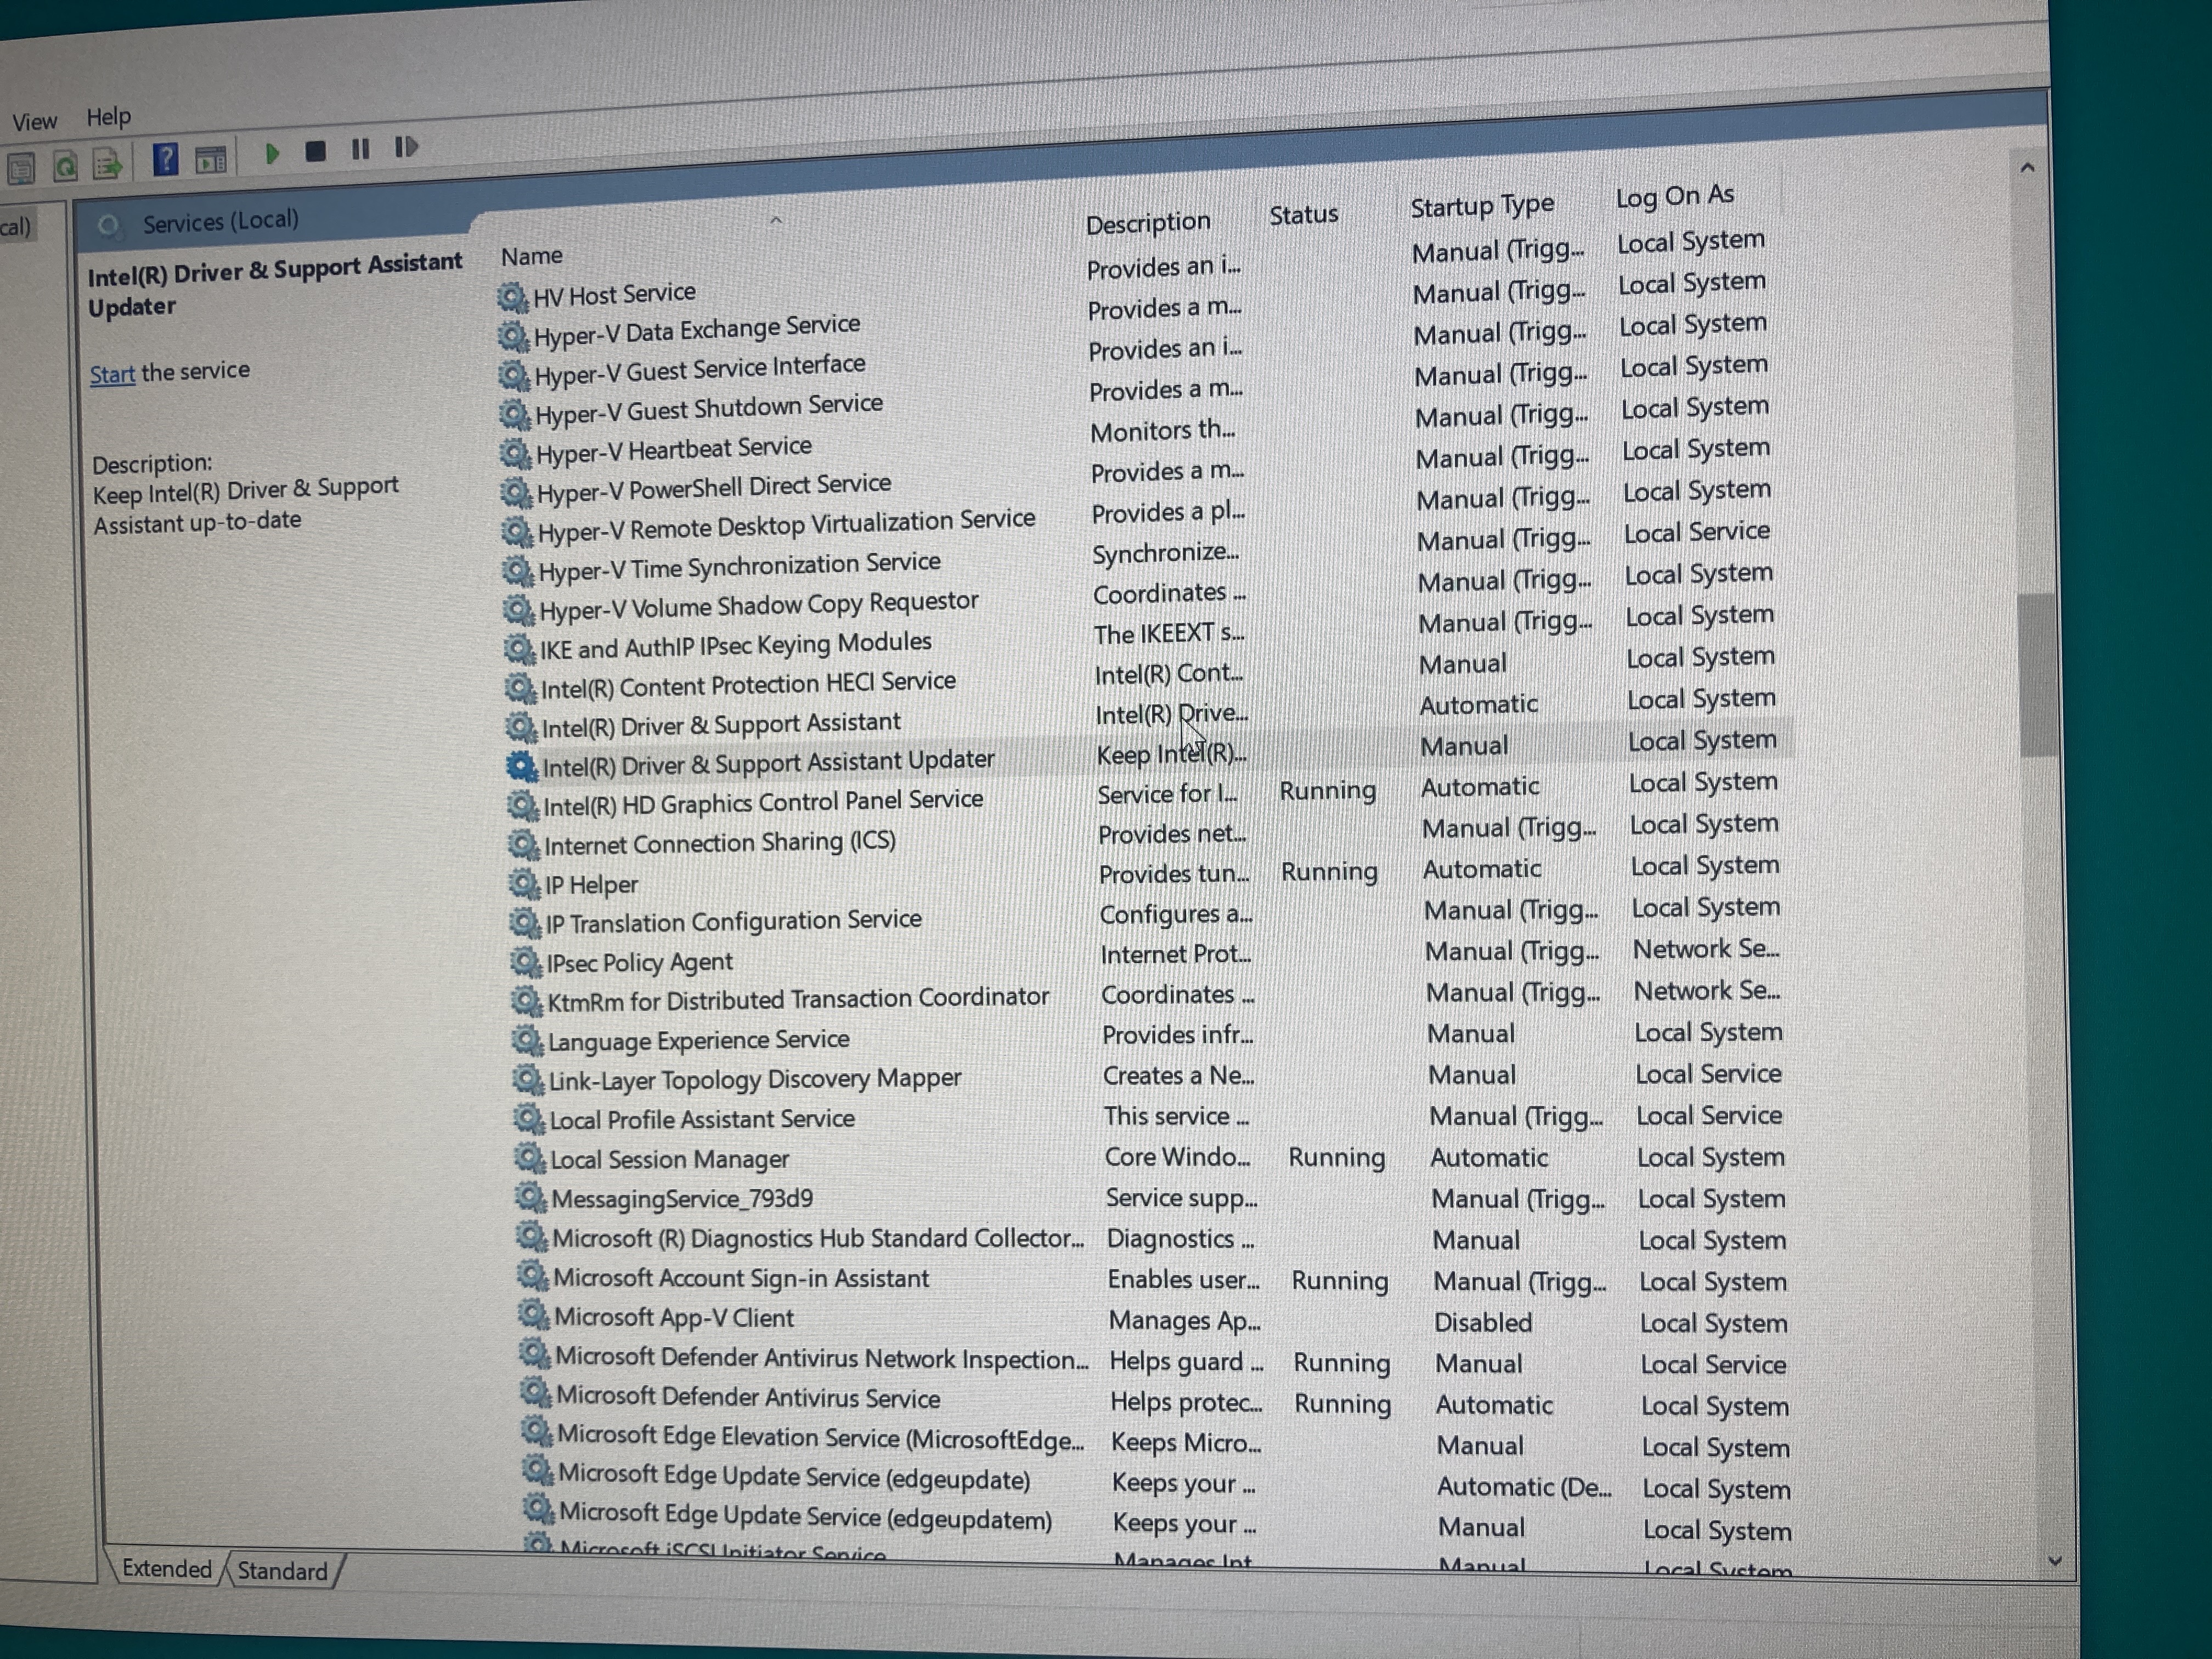2212x1659 pixels.
Task: Select KtmRm for Distributed Transaction Coordinator
Action: (x=1148, y=995)
